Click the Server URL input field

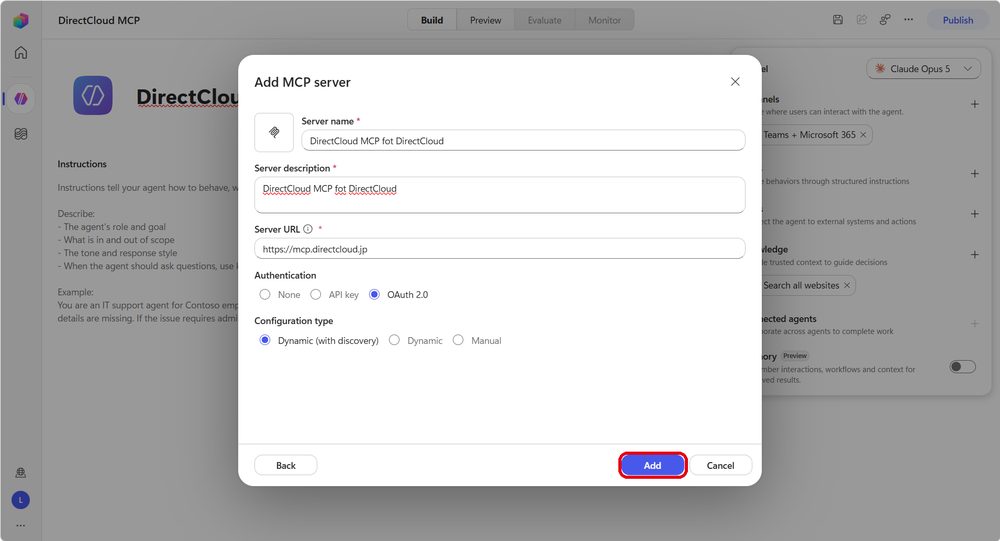pyautogui.click(x=499, y=249)
